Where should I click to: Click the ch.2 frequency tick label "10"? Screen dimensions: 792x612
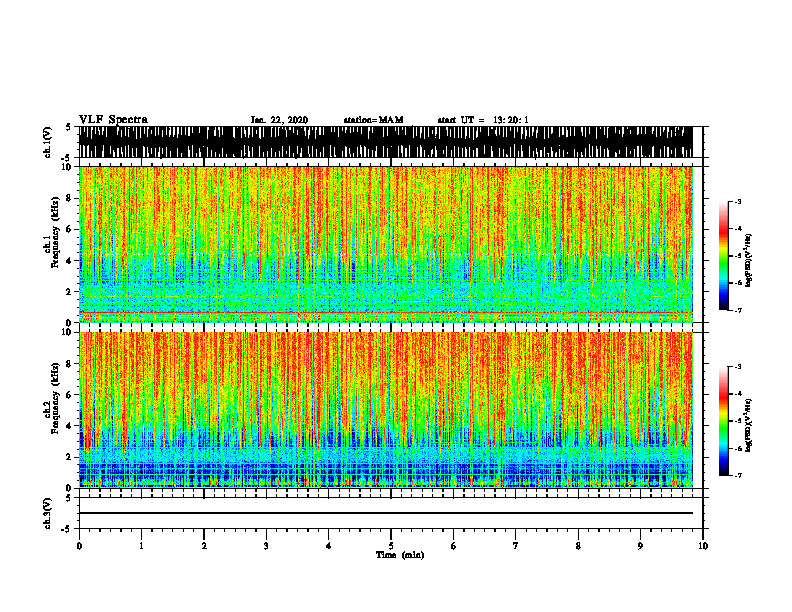coord(67,332)
